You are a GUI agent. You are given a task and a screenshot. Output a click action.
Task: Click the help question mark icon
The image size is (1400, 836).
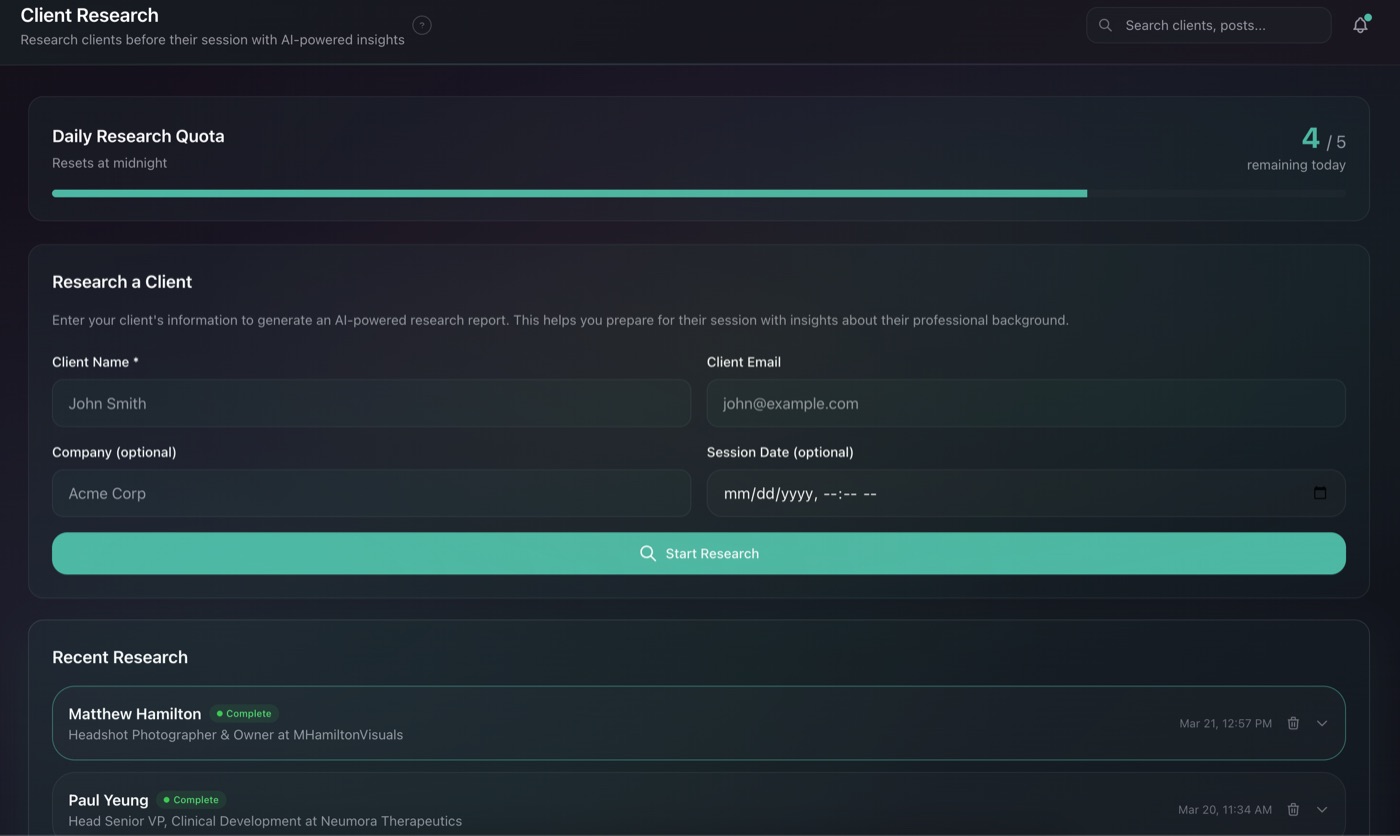422,25
